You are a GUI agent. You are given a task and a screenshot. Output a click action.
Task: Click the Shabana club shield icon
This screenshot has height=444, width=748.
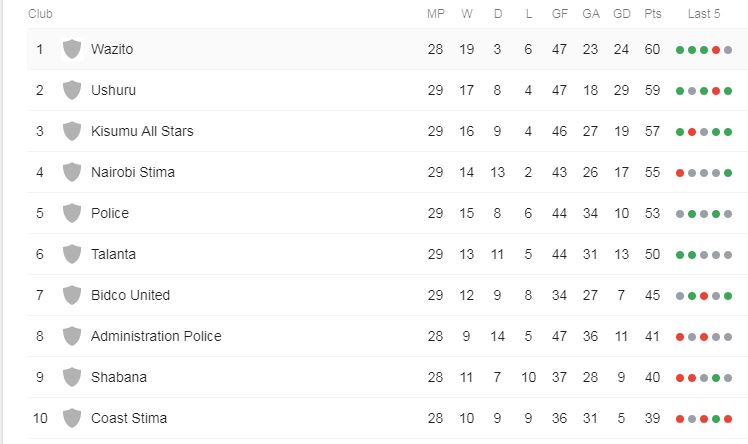tap(72, 377)
